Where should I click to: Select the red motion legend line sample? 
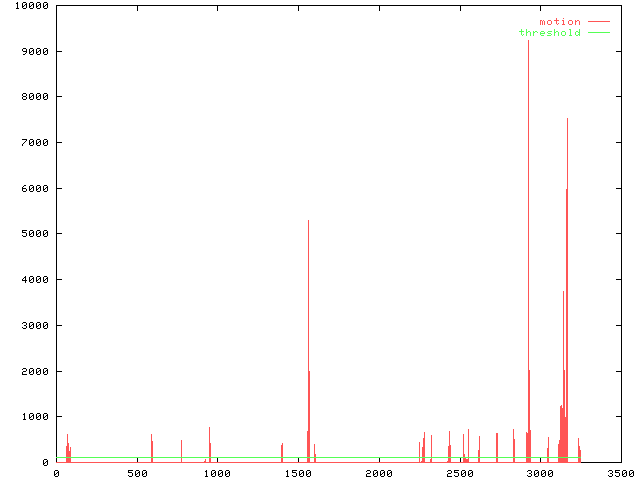click(x=599, y=21)
